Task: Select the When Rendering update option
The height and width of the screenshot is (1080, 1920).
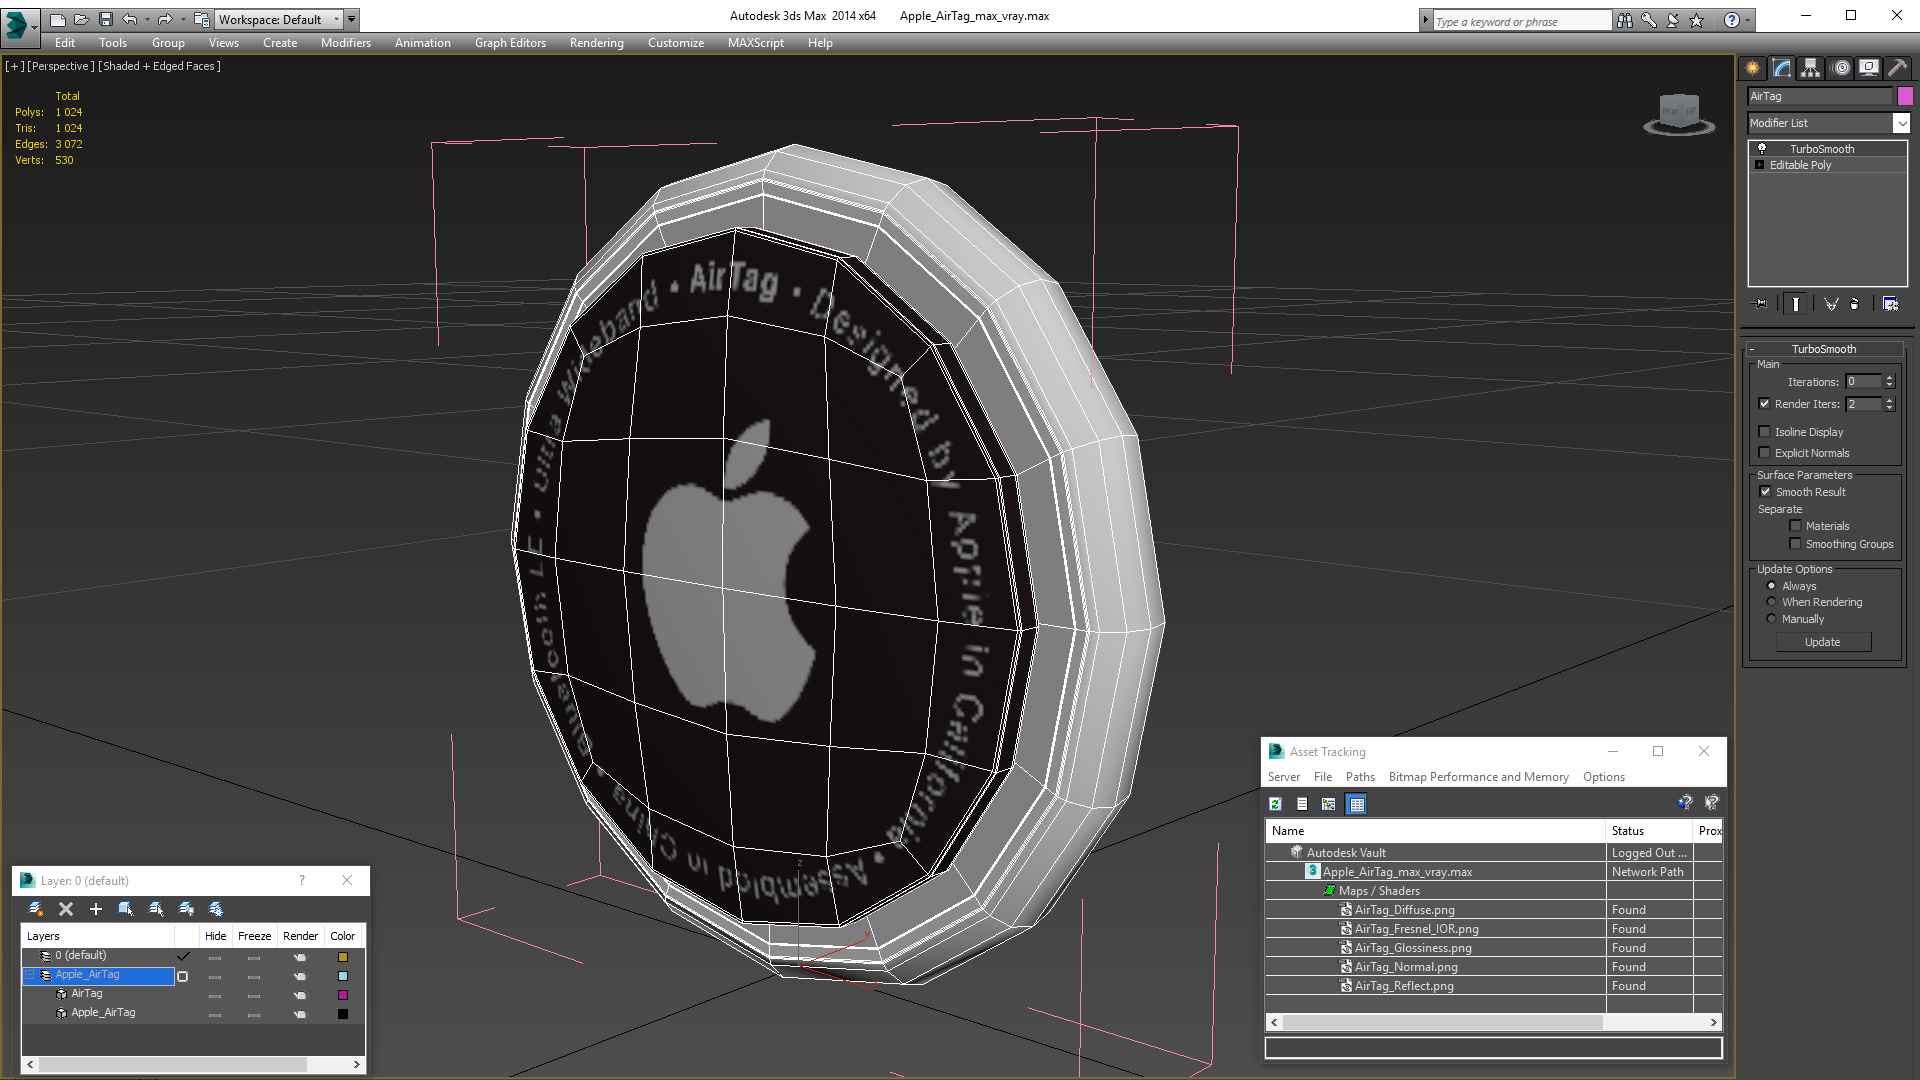Action: coord(1771,602)
